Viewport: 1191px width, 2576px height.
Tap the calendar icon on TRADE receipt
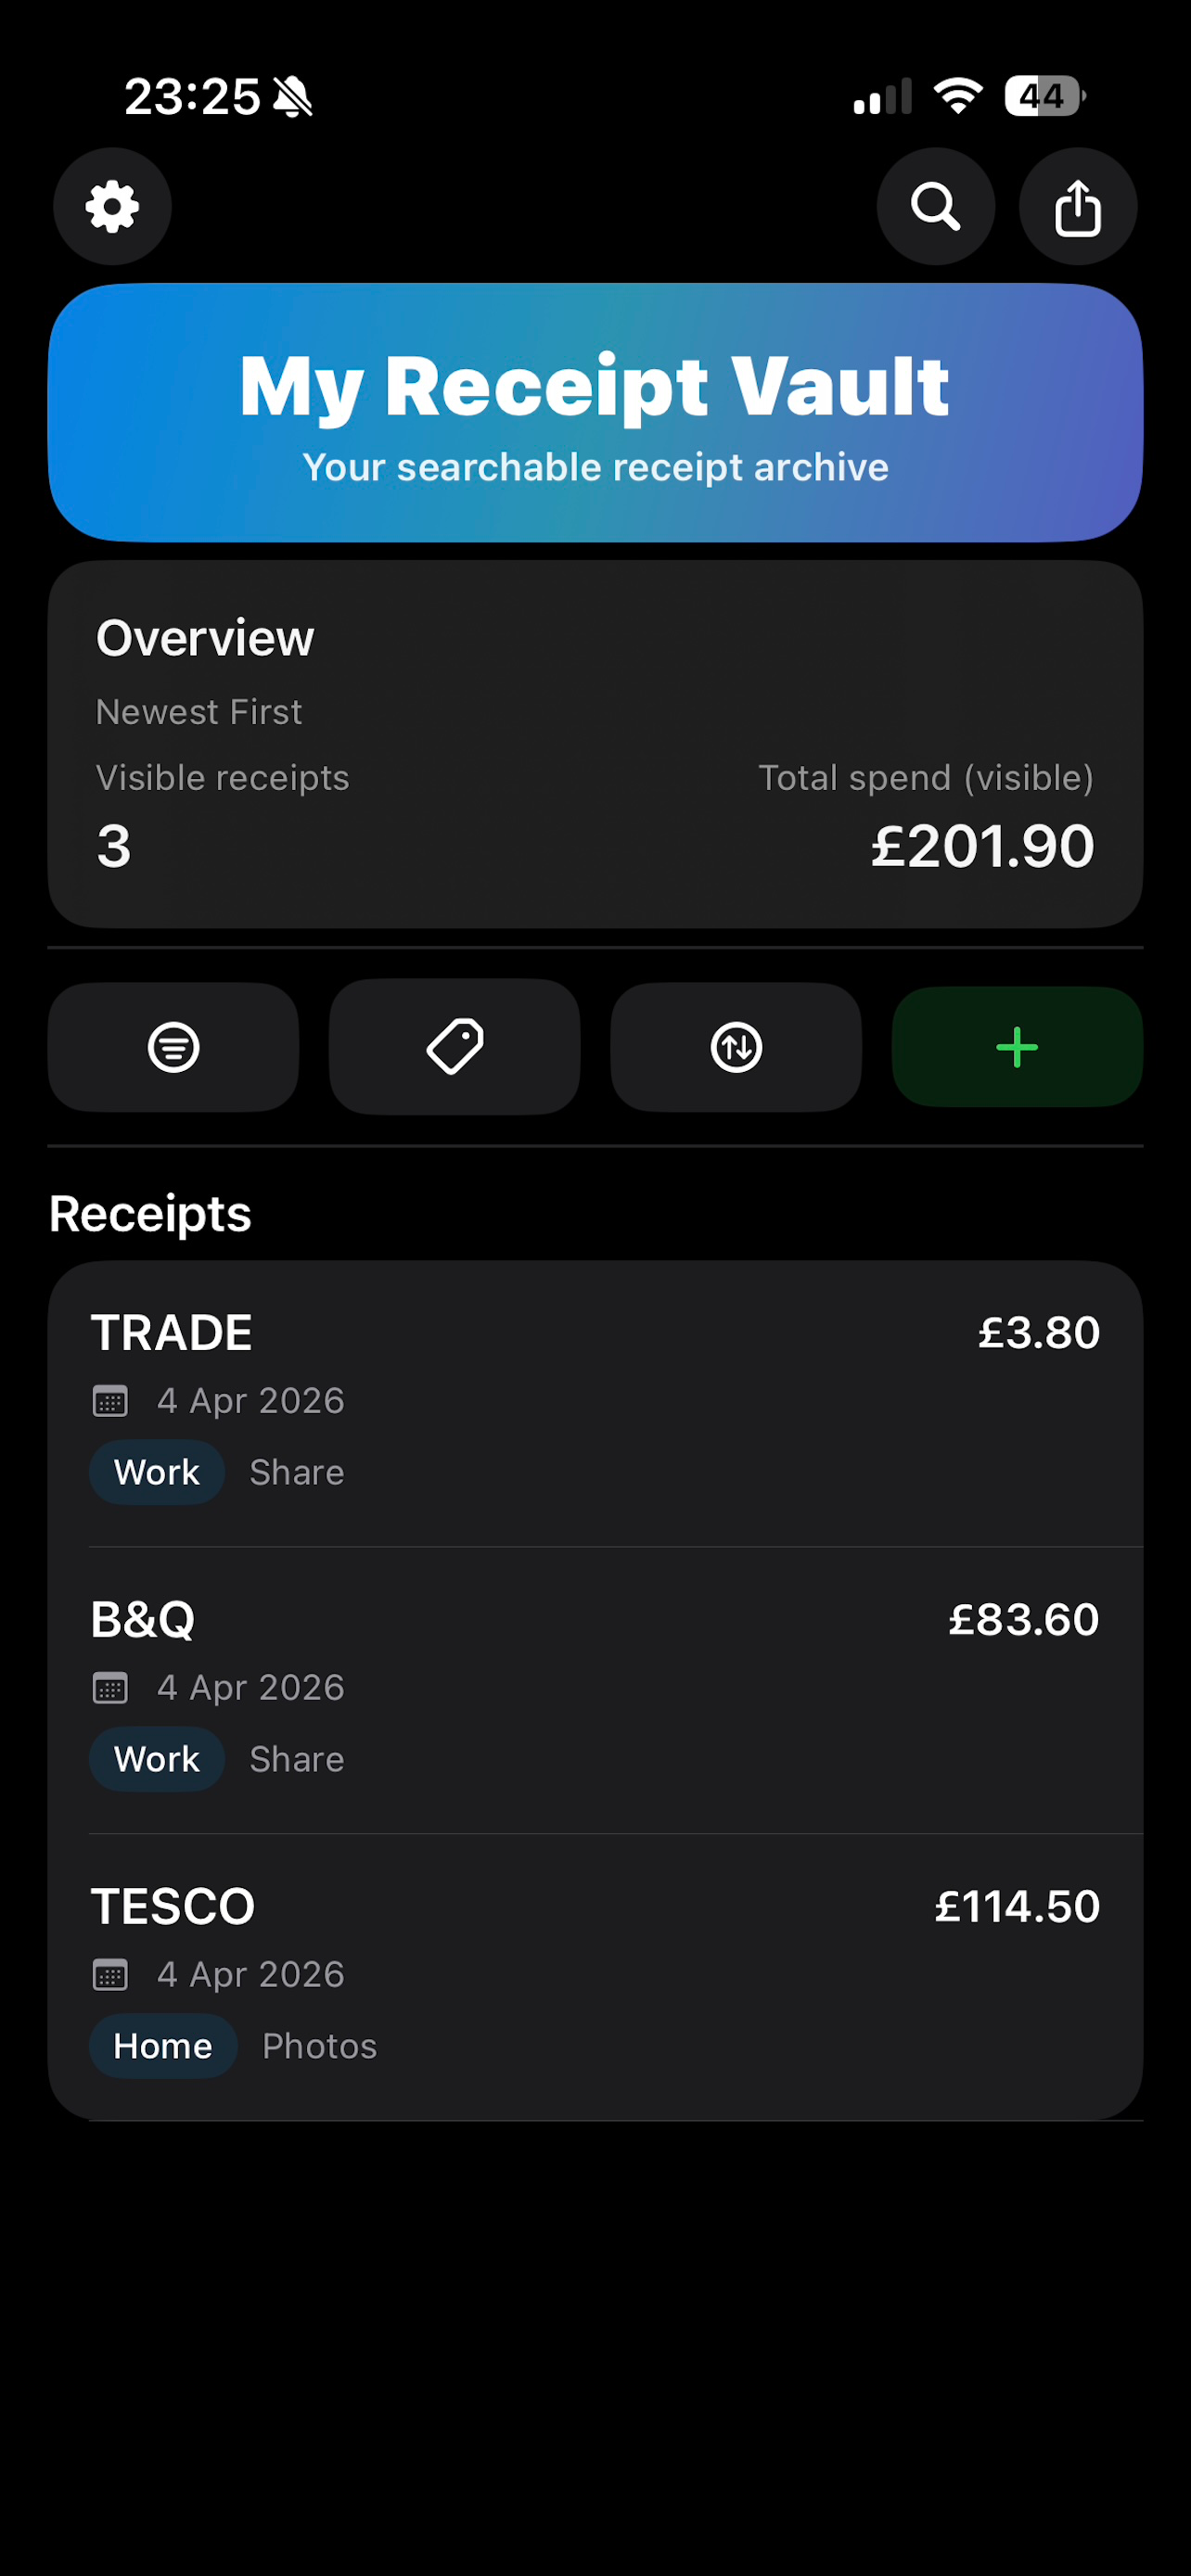click(x=110, y=1401)
